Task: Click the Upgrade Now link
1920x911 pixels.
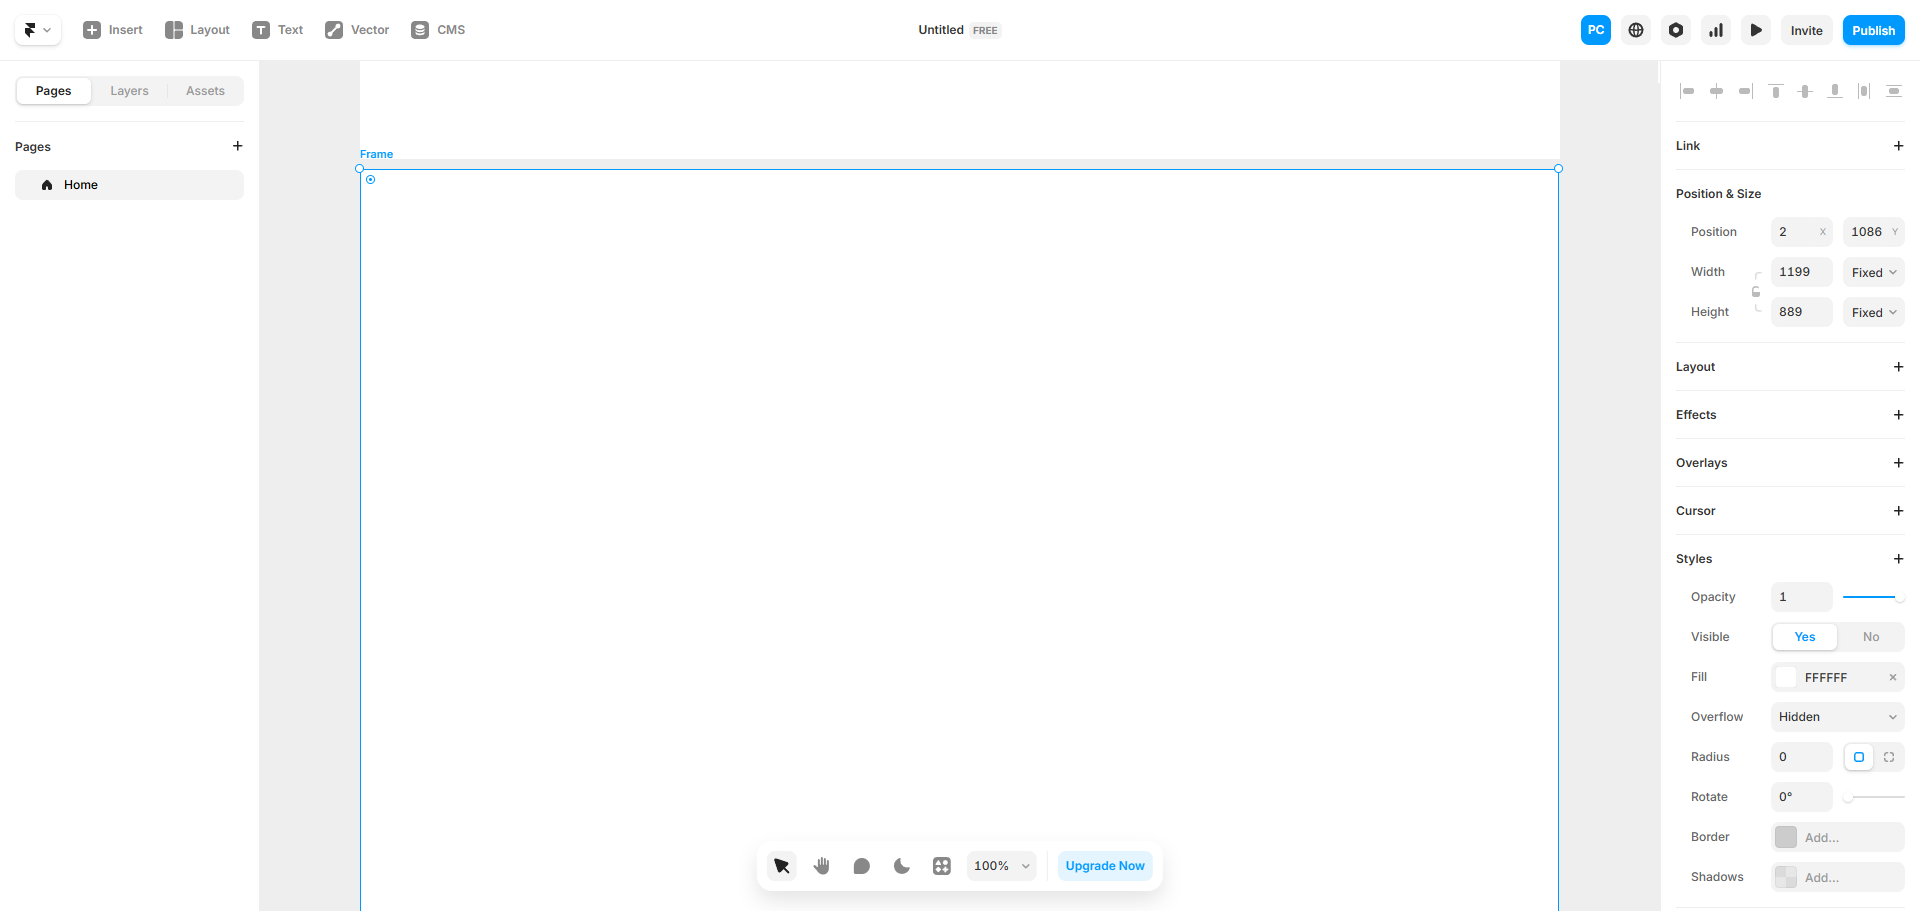Action: click(1104, 866)
